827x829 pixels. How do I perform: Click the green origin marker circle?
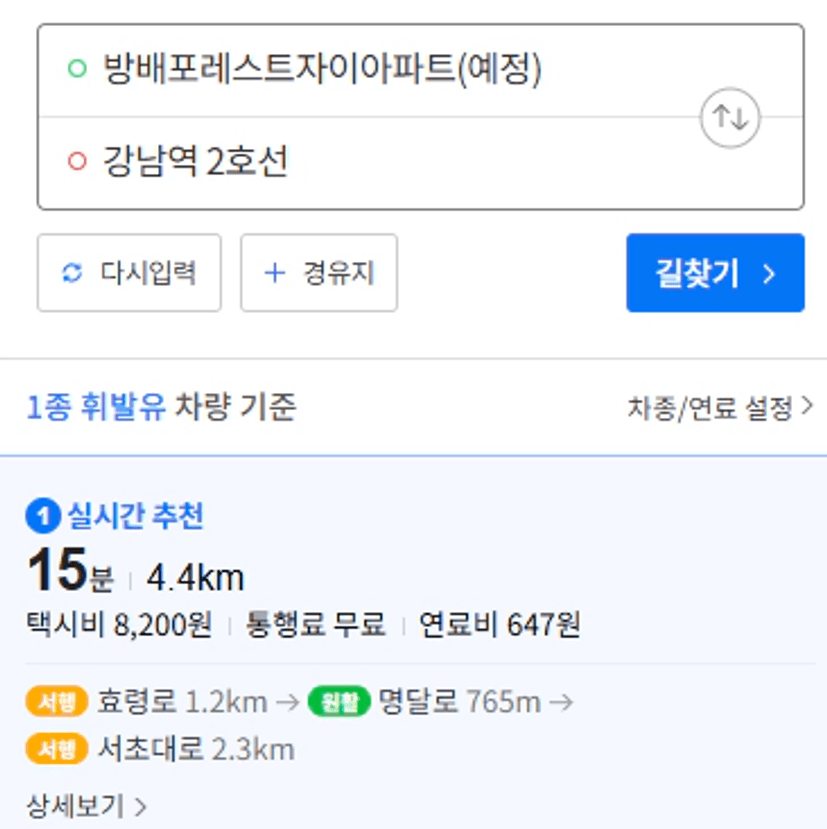click(x=77, y=69)
